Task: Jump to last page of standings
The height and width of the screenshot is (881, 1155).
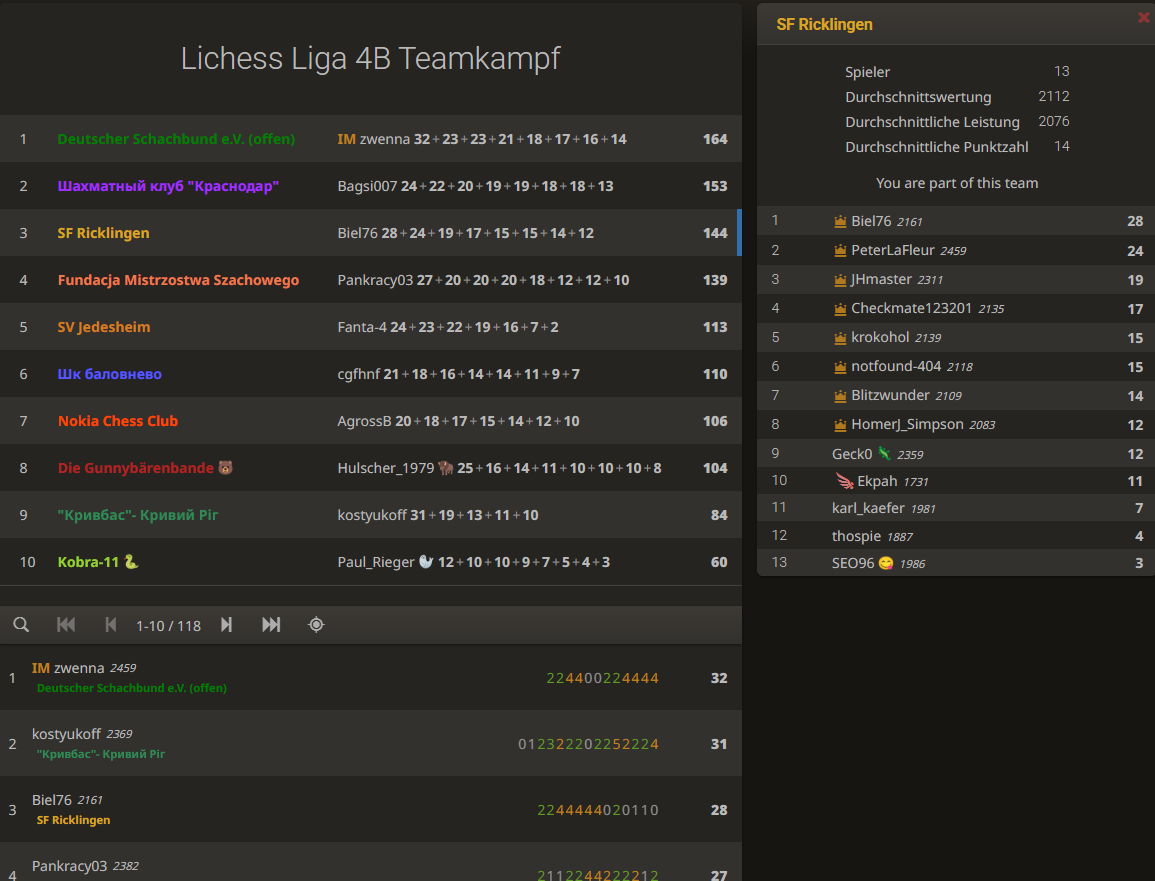Action: pos(271,625)
